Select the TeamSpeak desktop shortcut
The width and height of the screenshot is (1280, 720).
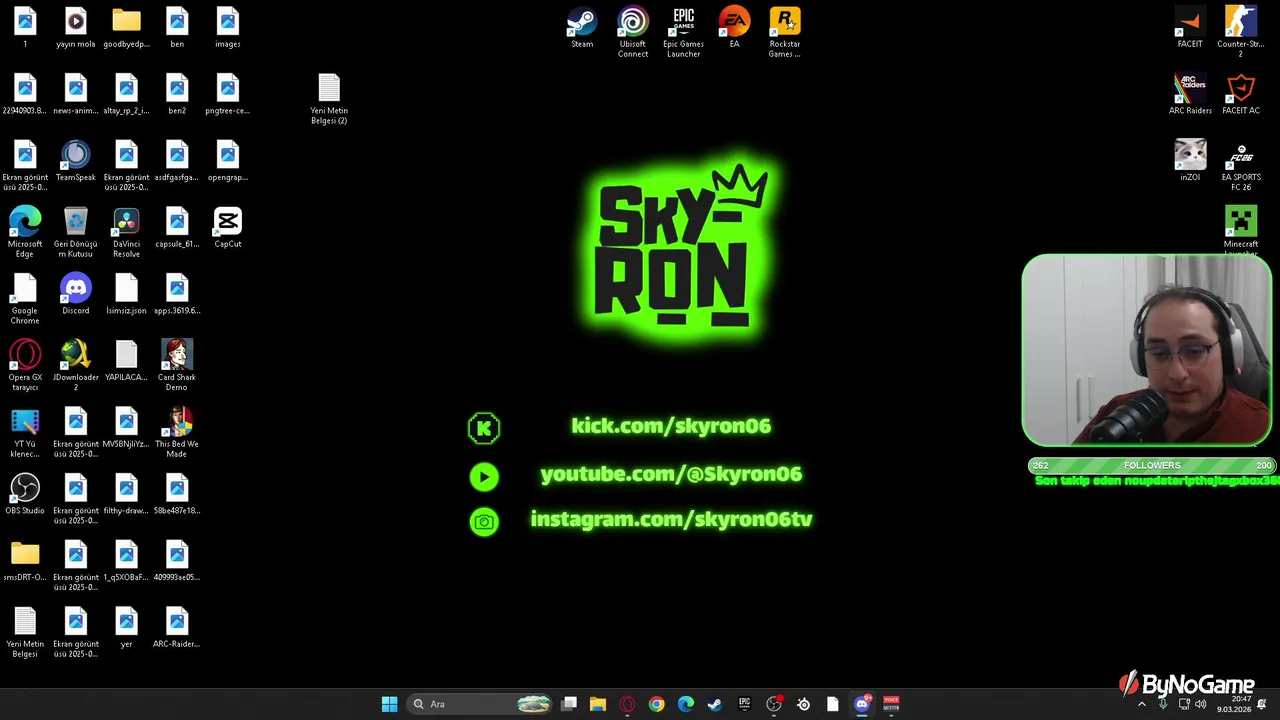click(76, 161)
